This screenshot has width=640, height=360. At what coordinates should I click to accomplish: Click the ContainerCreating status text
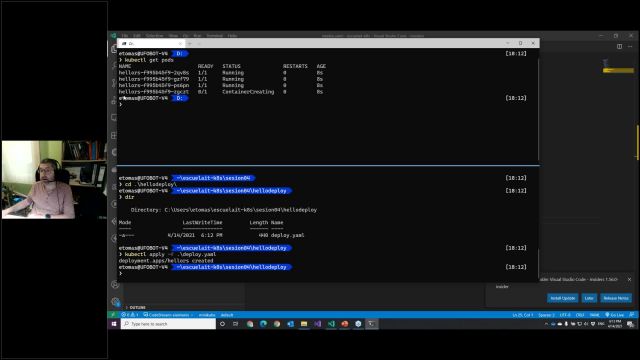(248, 92)
